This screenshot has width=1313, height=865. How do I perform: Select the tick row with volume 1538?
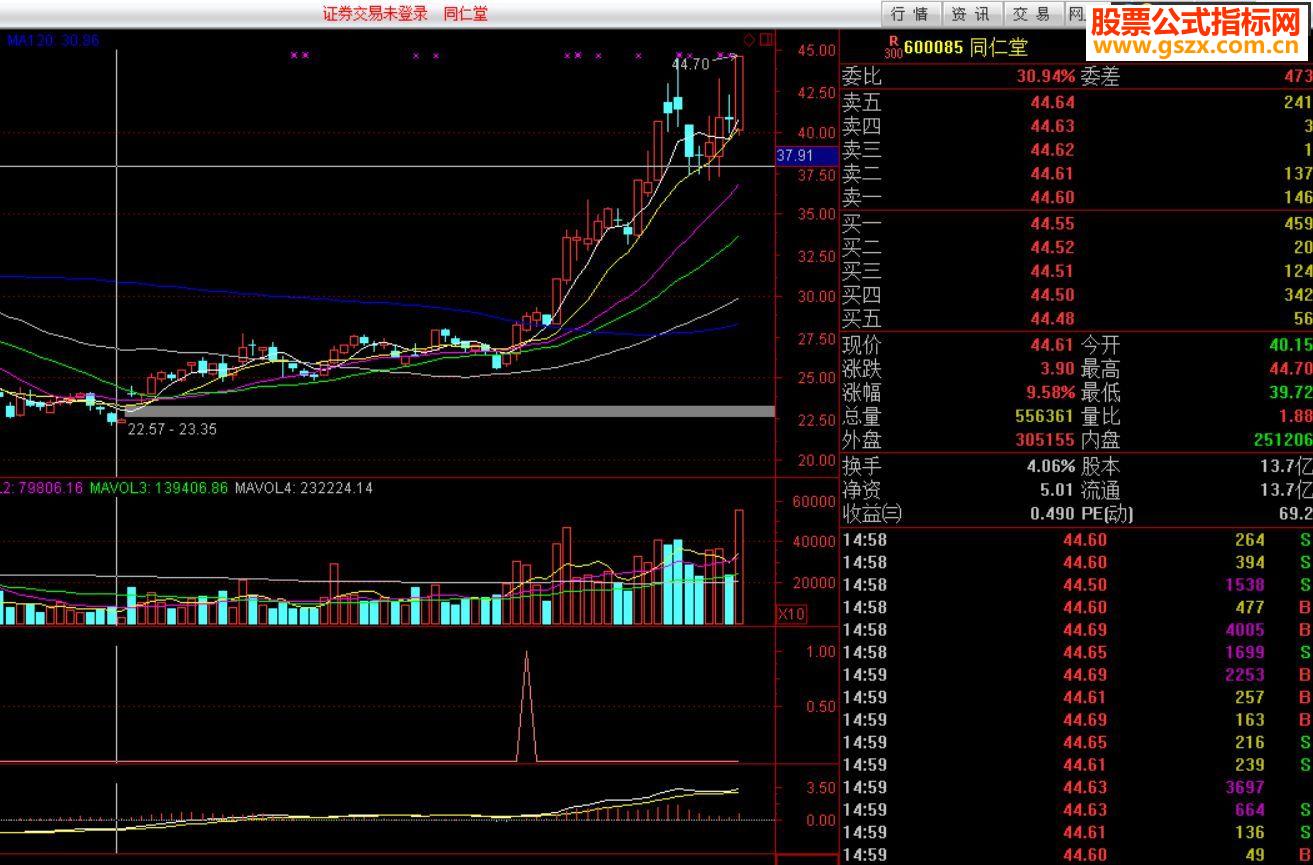point(1077,585)
